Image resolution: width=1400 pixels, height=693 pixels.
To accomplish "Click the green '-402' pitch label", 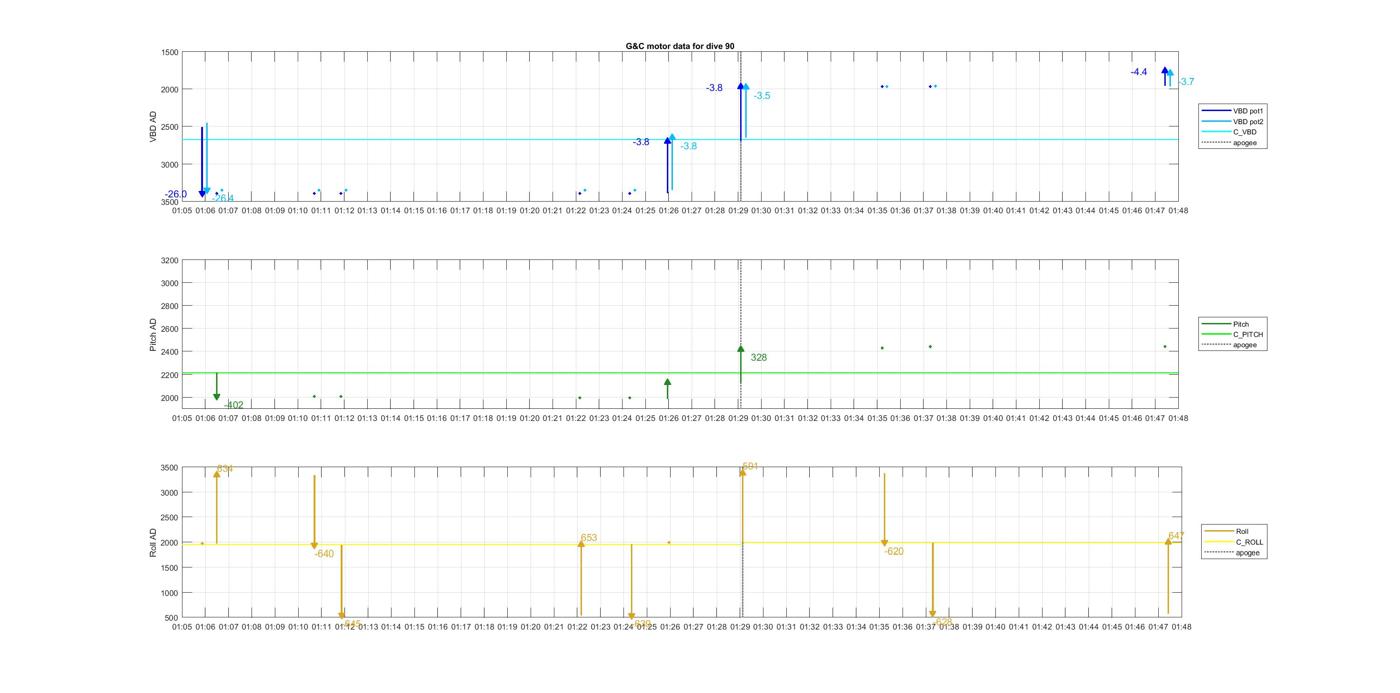I will click(234, 405).
